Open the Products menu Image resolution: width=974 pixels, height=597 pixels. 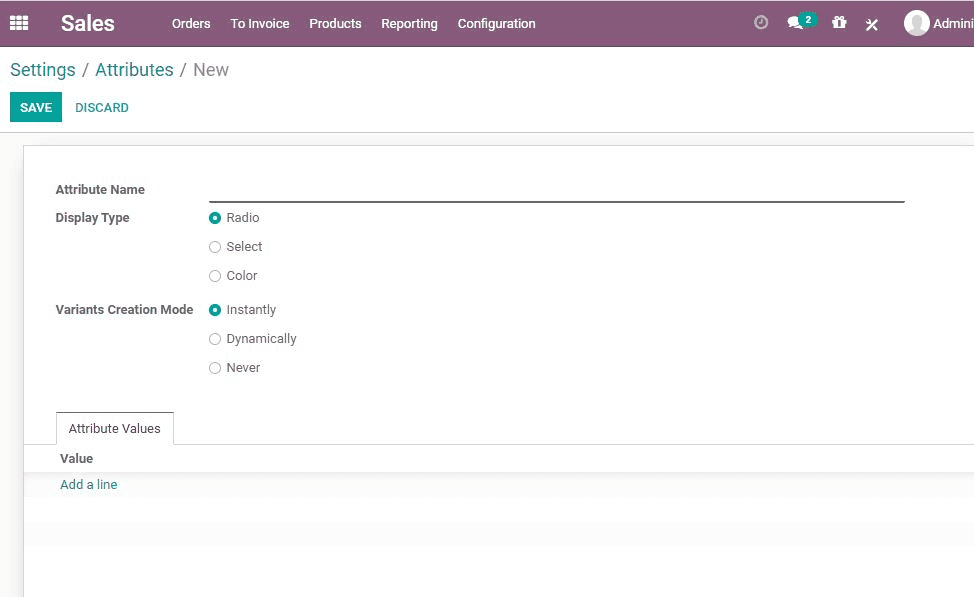coord(335,24)
